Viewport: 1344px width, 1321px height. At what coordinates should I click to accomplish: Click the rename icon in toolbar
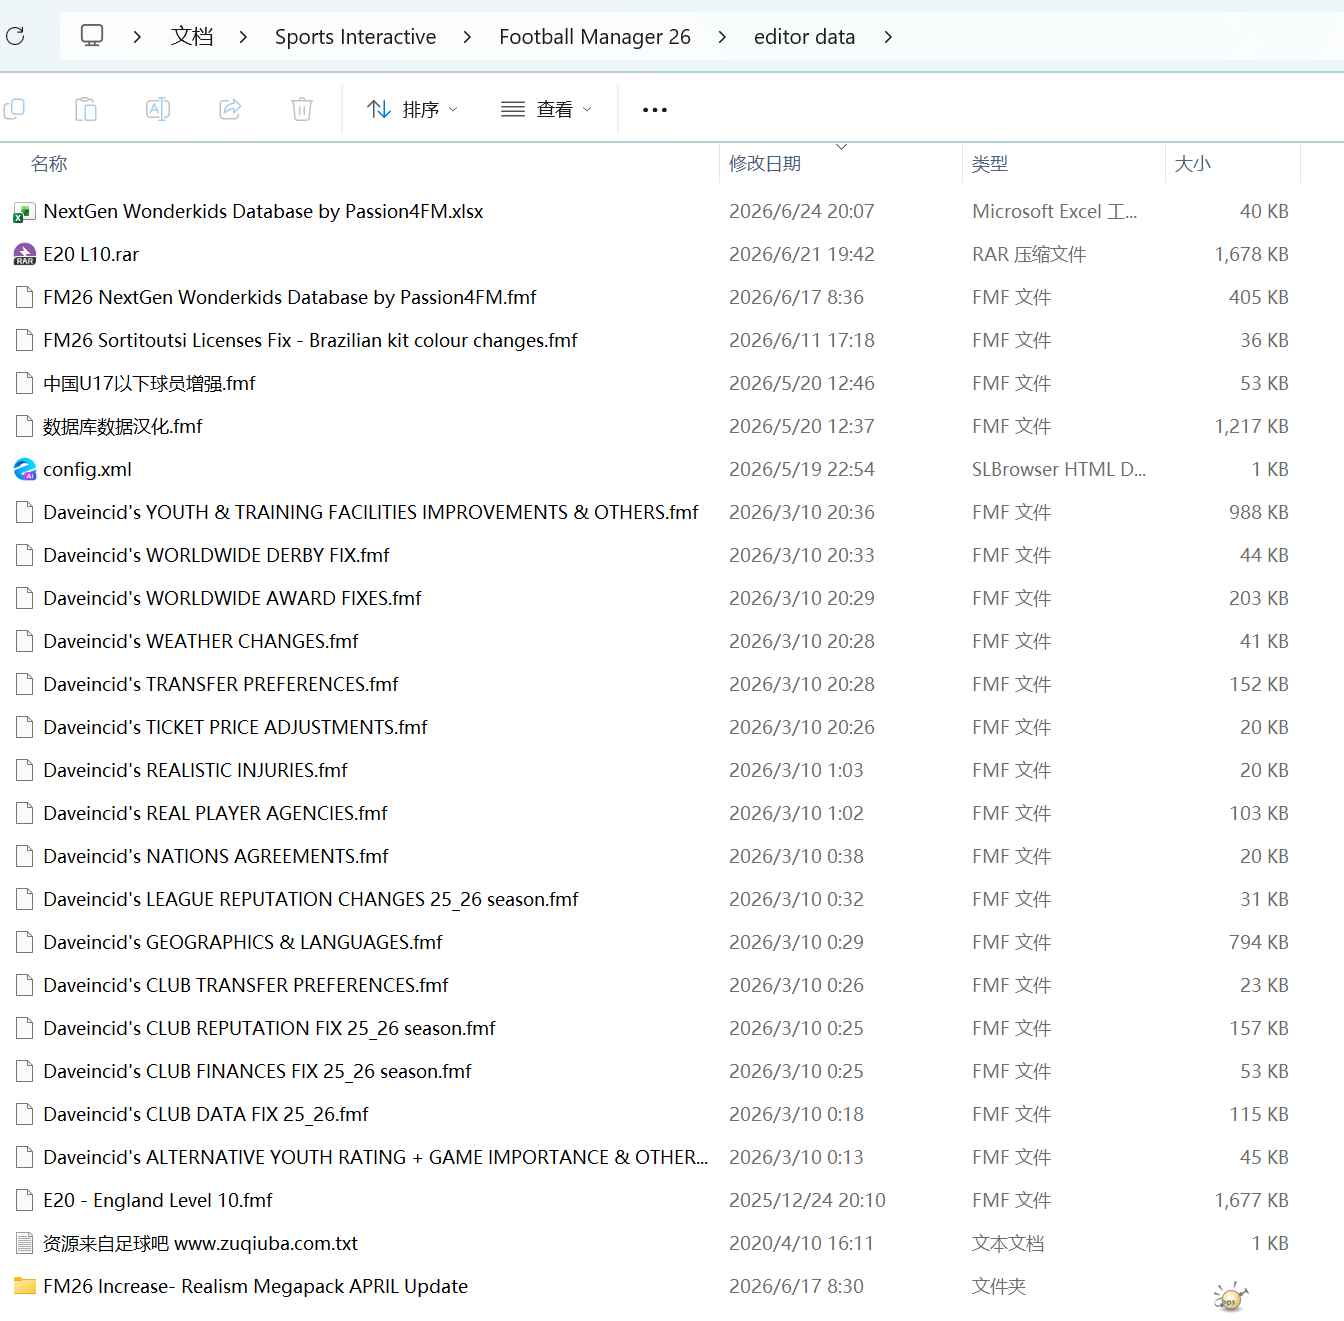point(158,109)
